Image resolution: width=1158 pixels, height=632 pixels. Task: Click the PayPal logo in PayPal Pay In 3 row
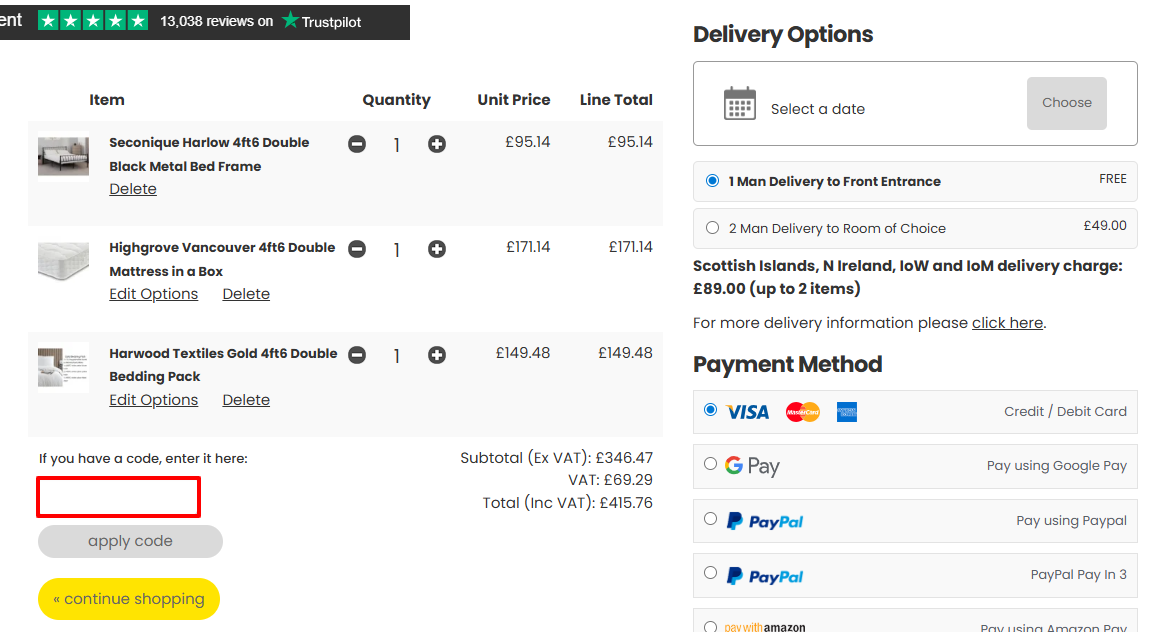(x=765, y=576)
